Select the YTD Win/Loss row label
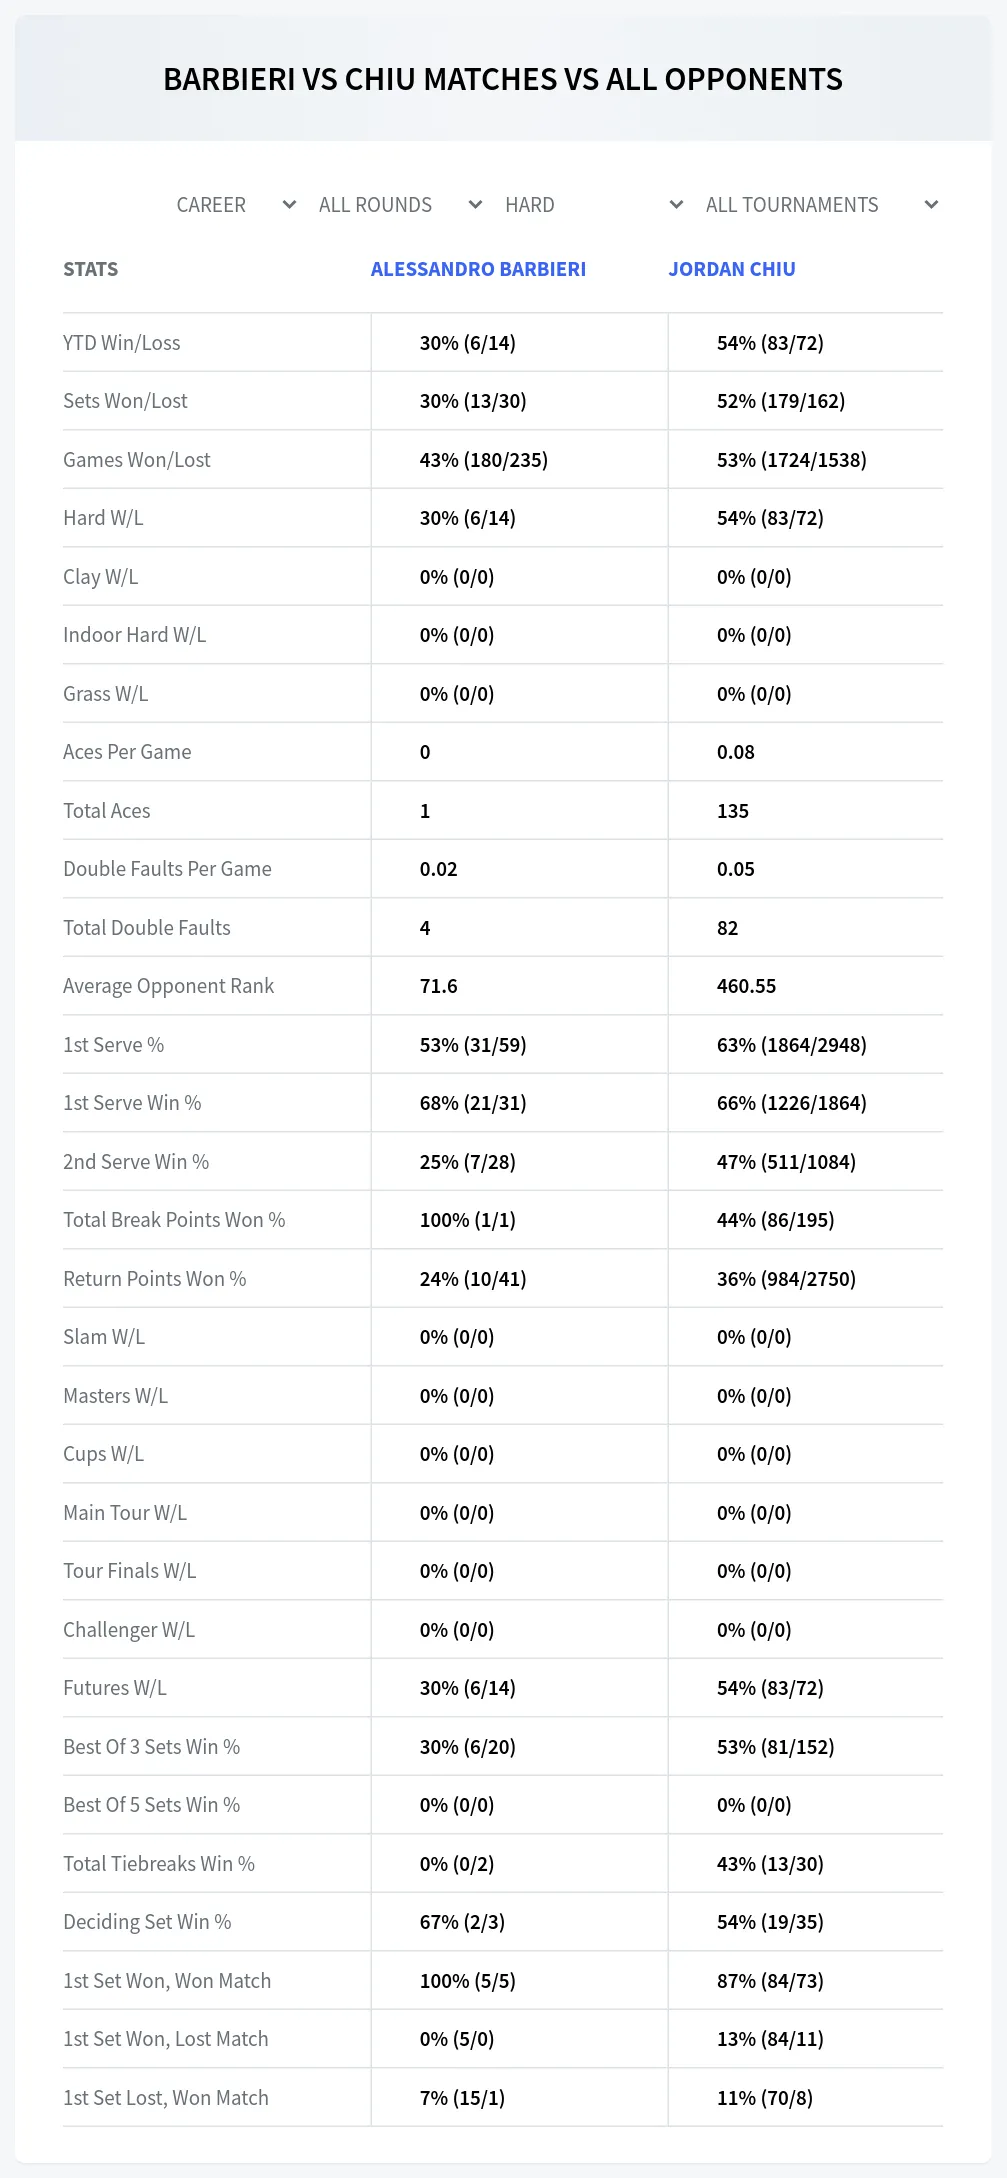The width and height of the screenshot is (1007, 2178). click(x=122, y=343)
